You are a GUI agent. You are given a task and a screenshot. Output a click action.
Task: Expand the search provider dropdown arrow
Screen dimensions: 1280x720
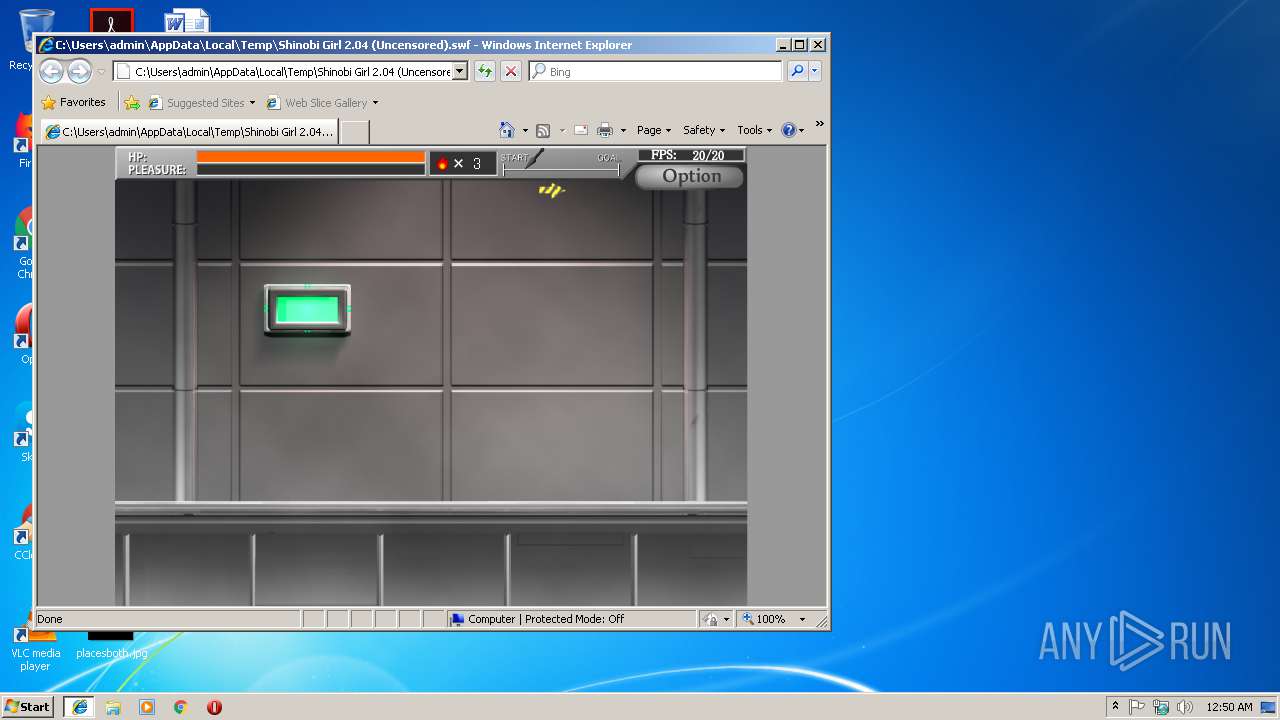[815, 71]
